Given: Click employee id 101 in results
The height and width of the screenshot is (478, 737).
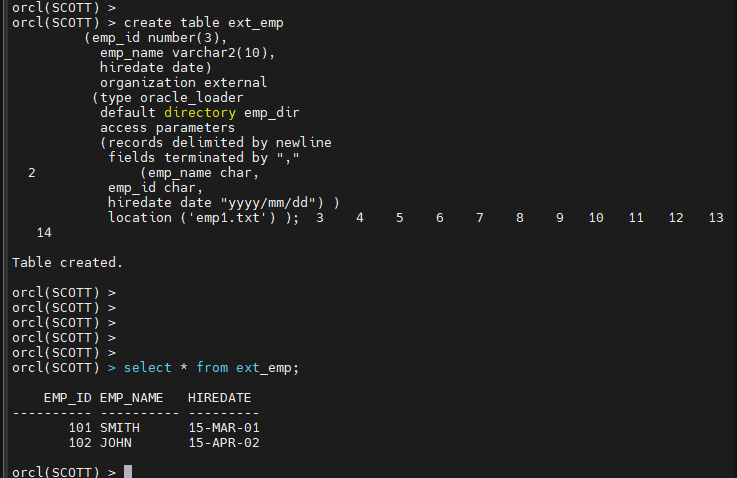Looking at the screenshot, I should click(x=80, y=428).
